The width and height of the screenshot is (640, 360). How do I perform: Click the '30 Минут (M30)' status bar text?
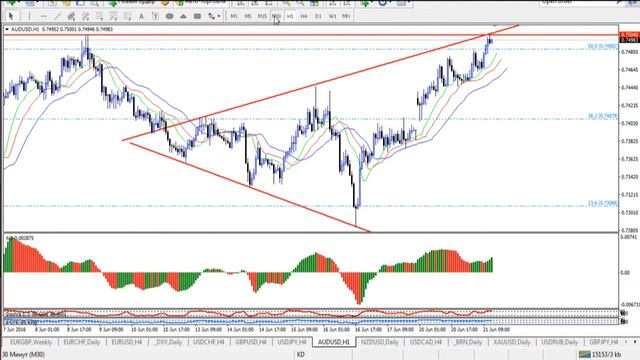23,354
